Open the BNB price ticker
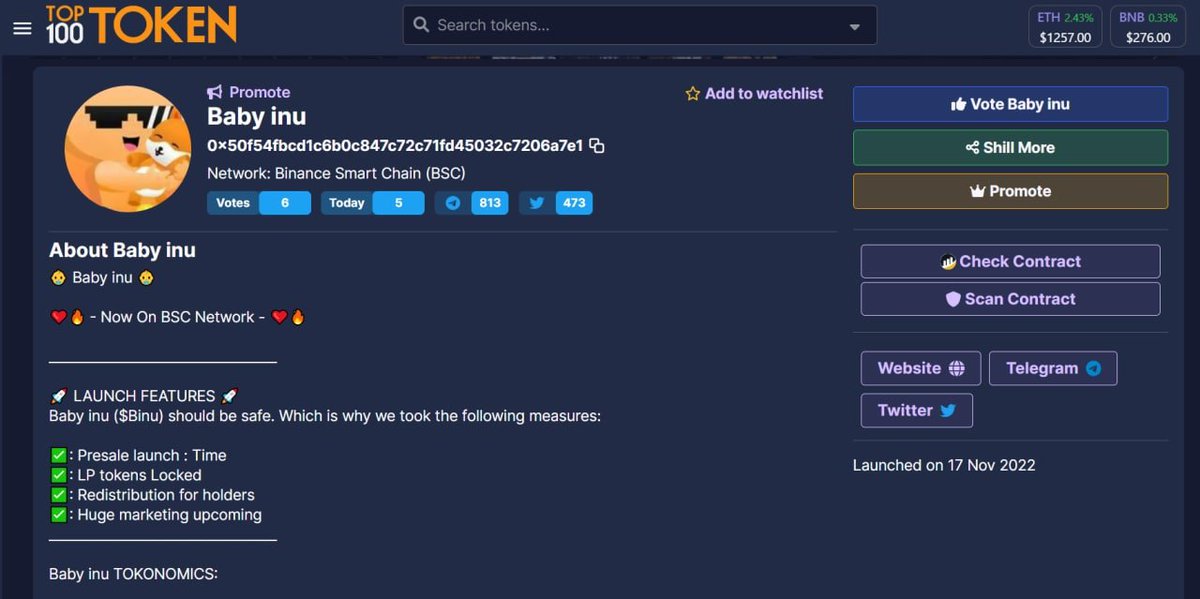 click(x=1147, y=27)
